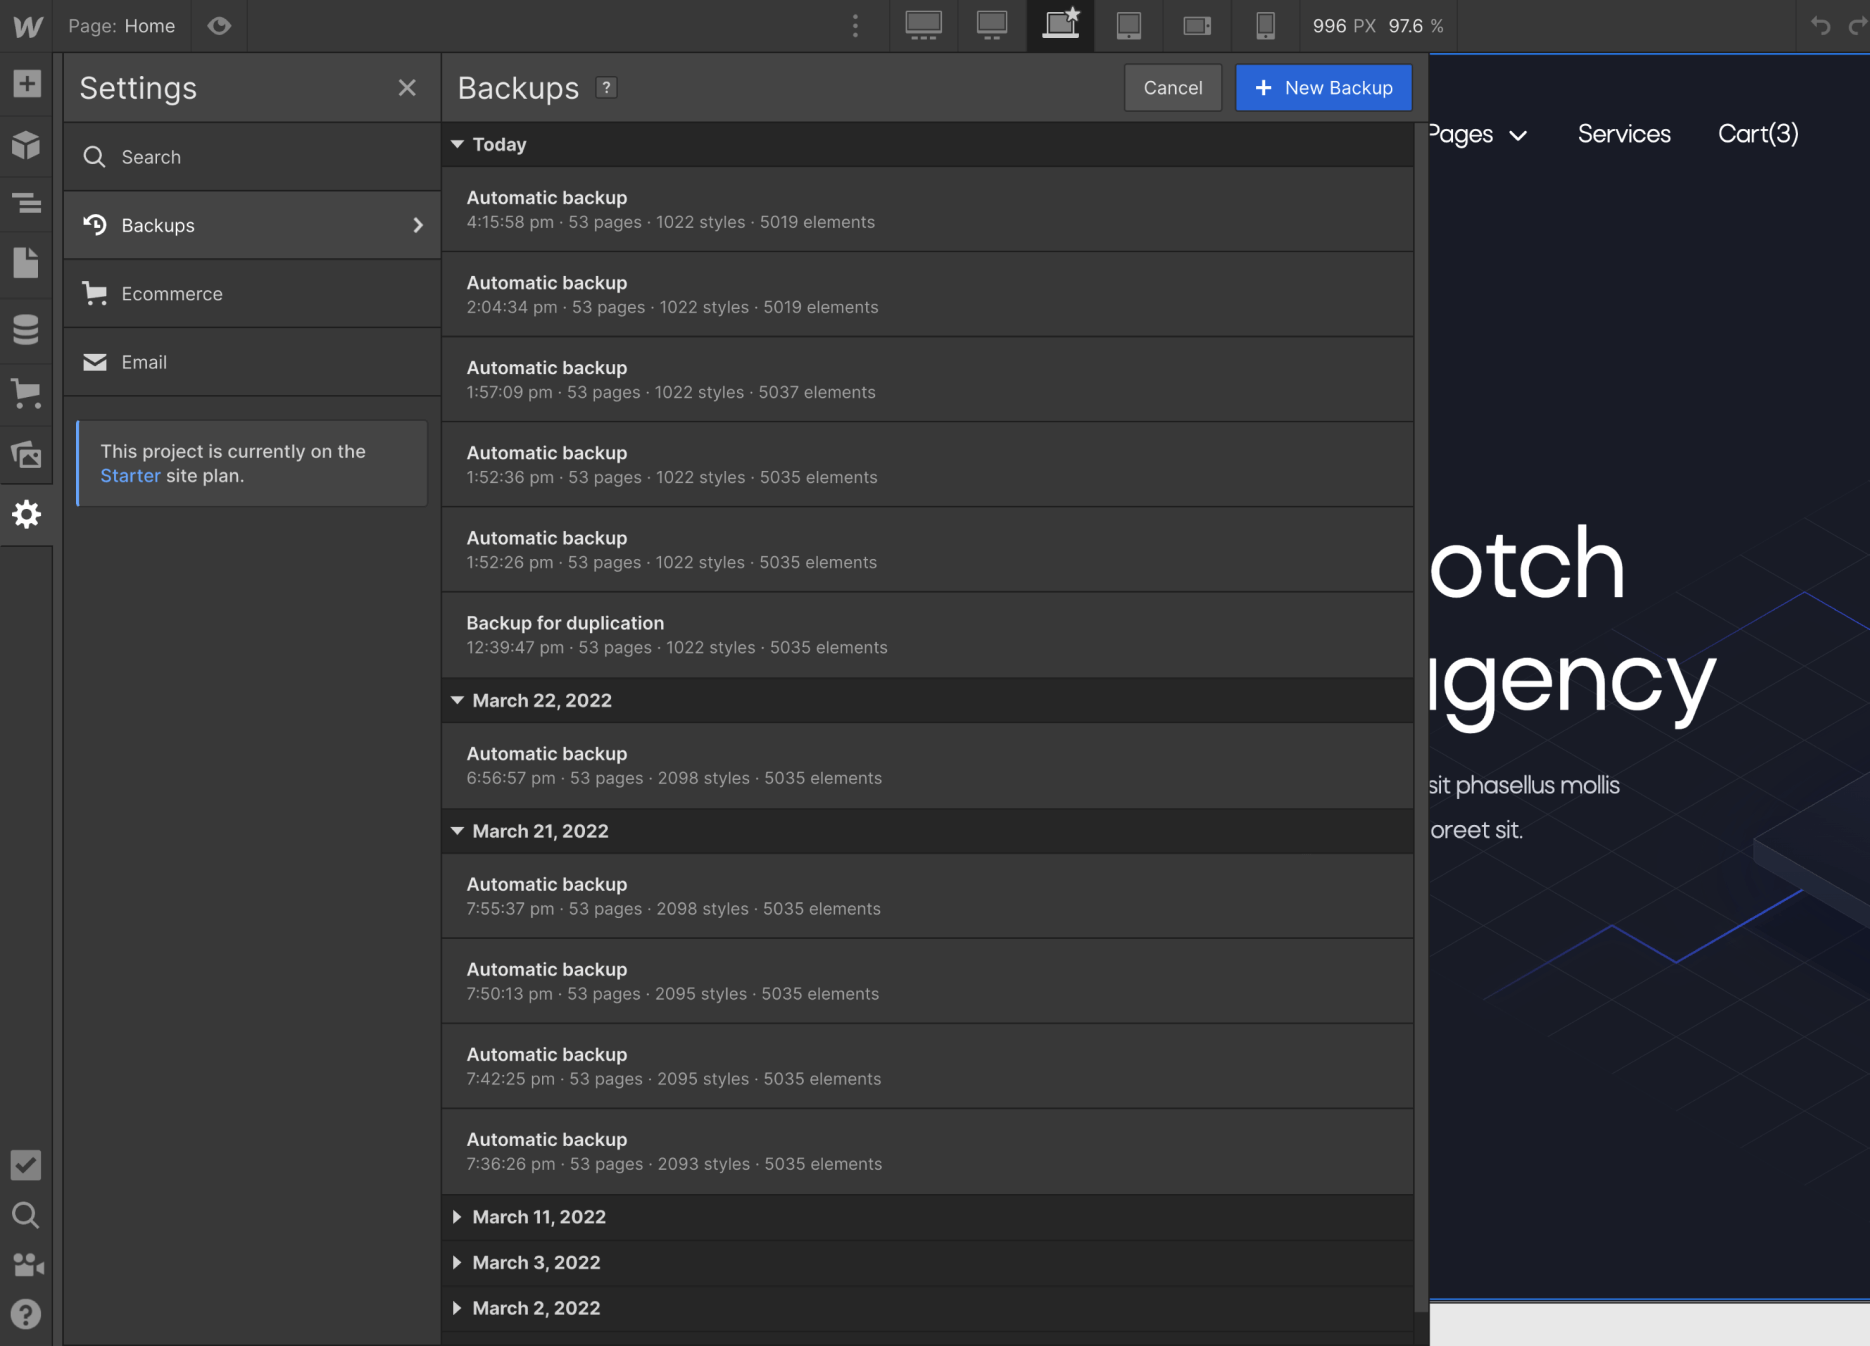Expand the March 3, 2022 backups
Screen dimensions: 1870x1346
[536, 1262]
